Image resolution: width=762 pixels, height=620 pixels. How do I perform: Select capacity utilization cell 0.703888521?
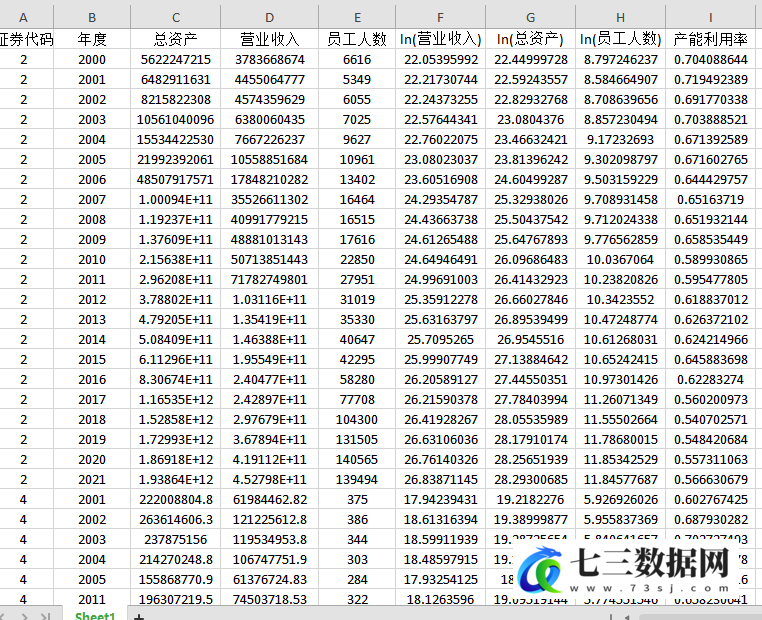pyautogui.click(x=710, y=119)
